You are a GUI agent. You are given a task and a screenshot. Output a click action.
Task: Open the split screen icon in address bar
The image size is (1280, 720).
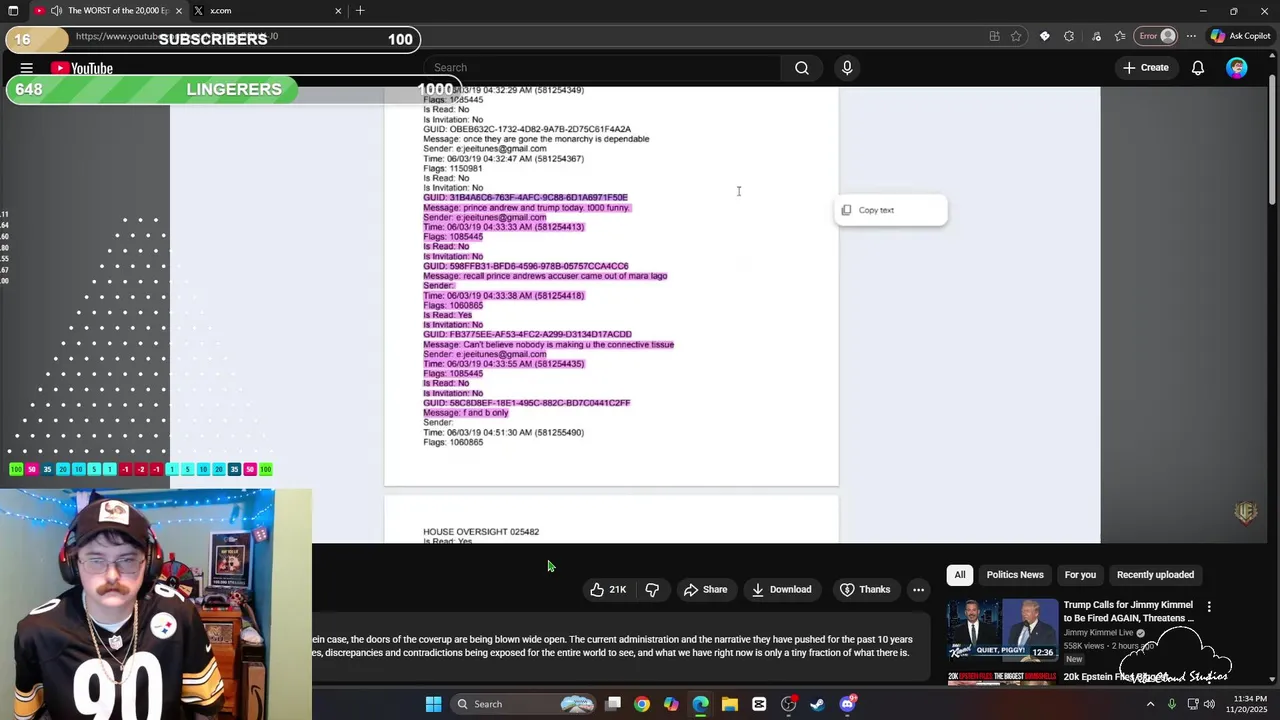coord(994,36)
